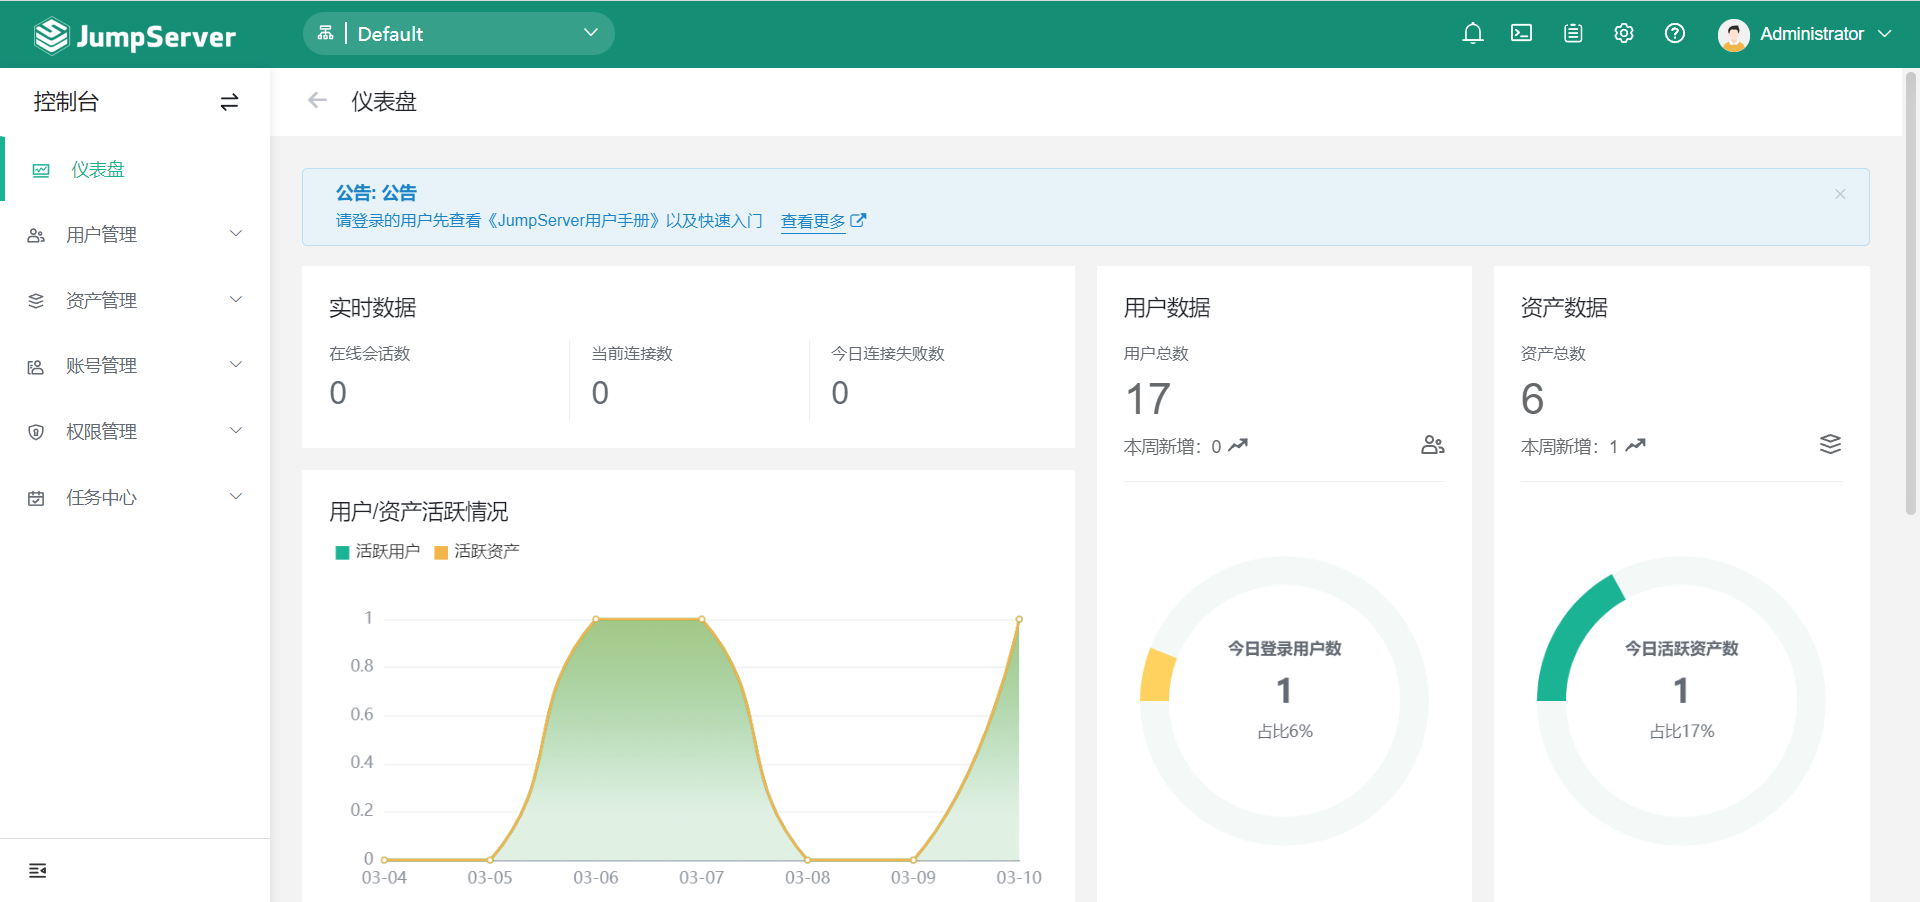
Task: Click the JumpServer logo
Action: pos(135,36)
